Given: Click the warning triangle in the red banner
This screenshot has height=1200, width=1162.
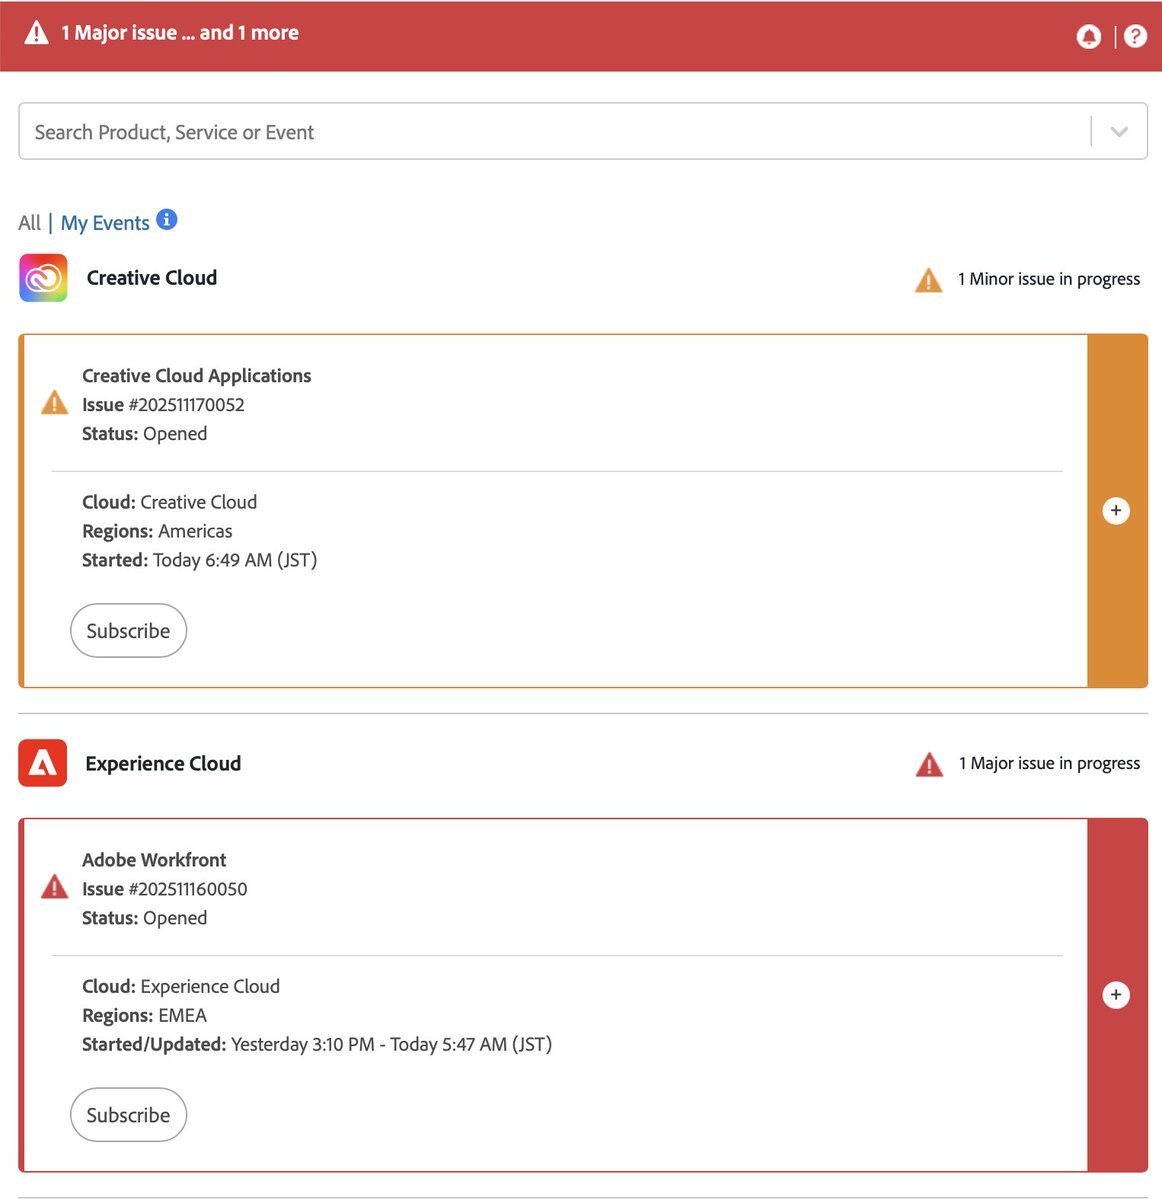Looking at the screenshot, I should click(x=37, y=33).
